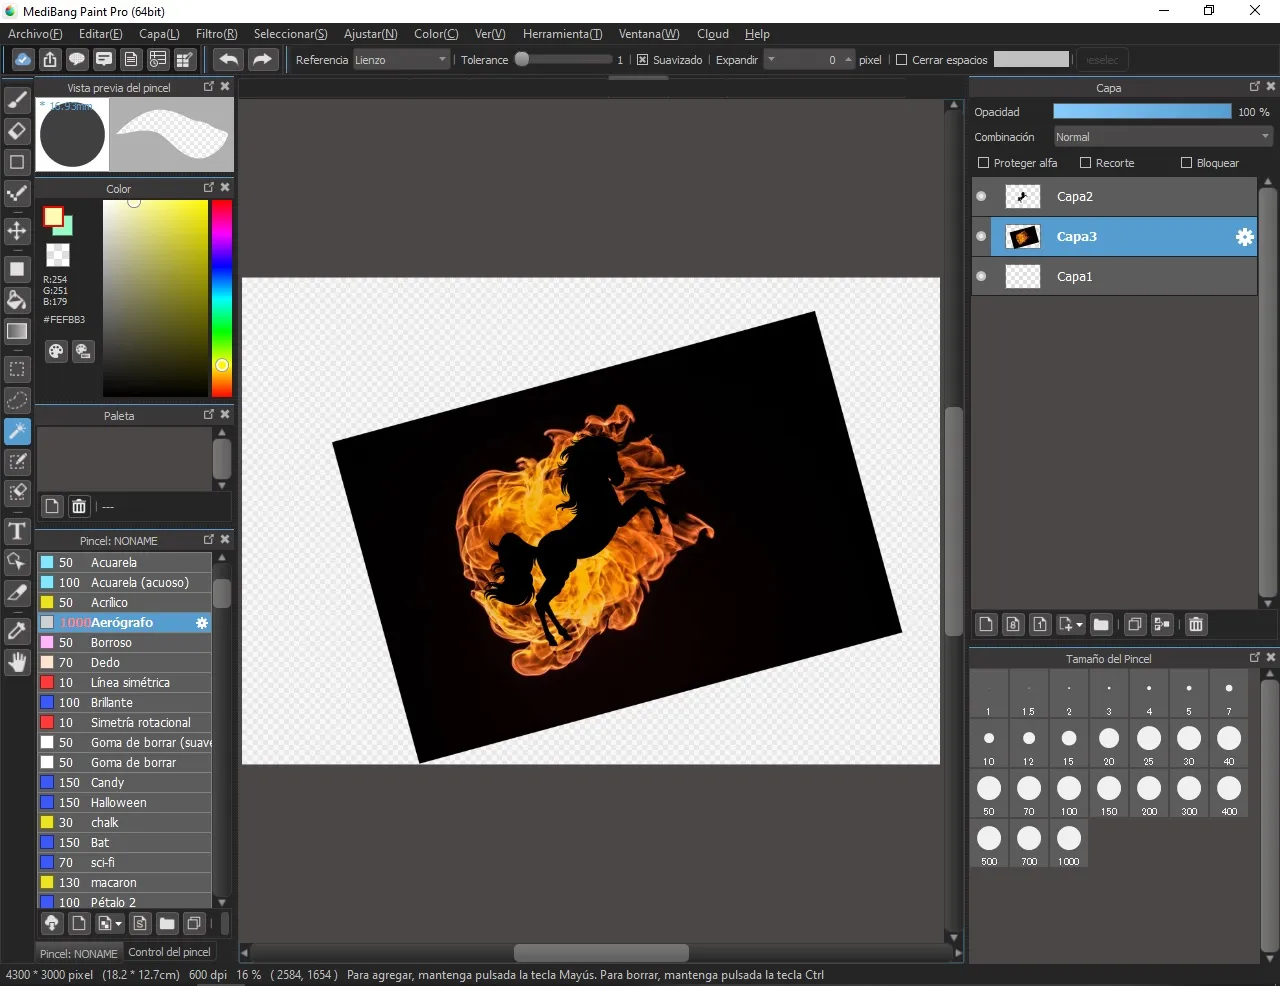Open the add-layer dropdown arrow in Capa panel
This screenshot has height=986, width=1280.
click(1079, 625)
